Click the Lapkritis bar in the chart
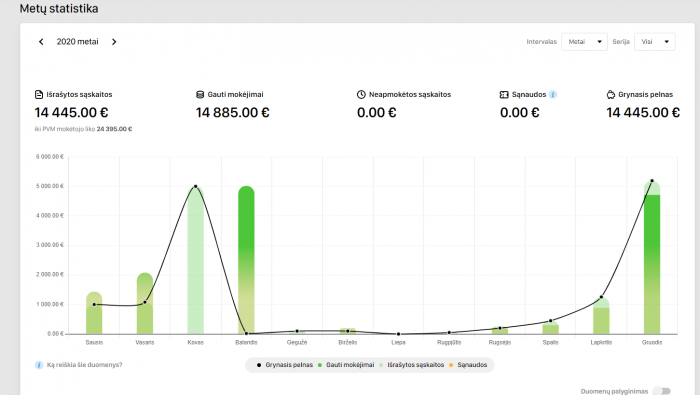 pyautogui.click(x=601, y=316)
